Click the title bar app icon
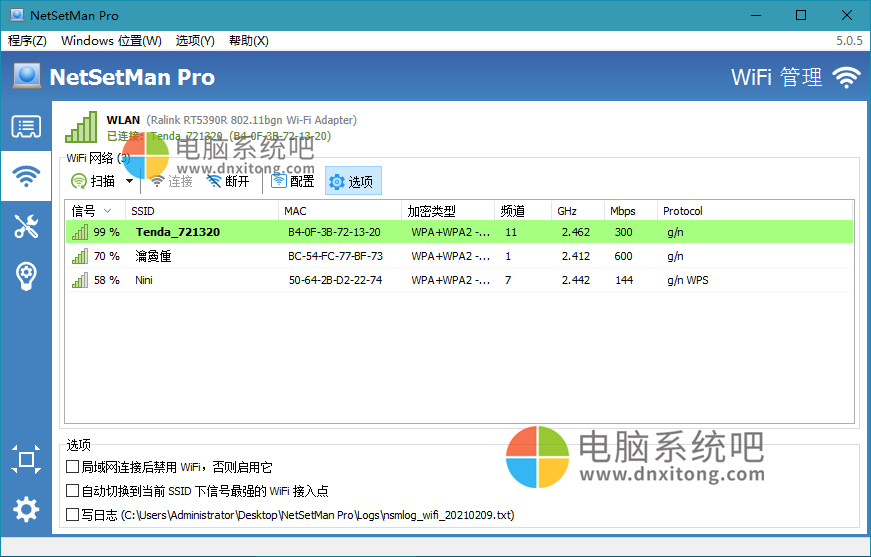Viewport: 871px width, 557px height. [x=17, y=15]
